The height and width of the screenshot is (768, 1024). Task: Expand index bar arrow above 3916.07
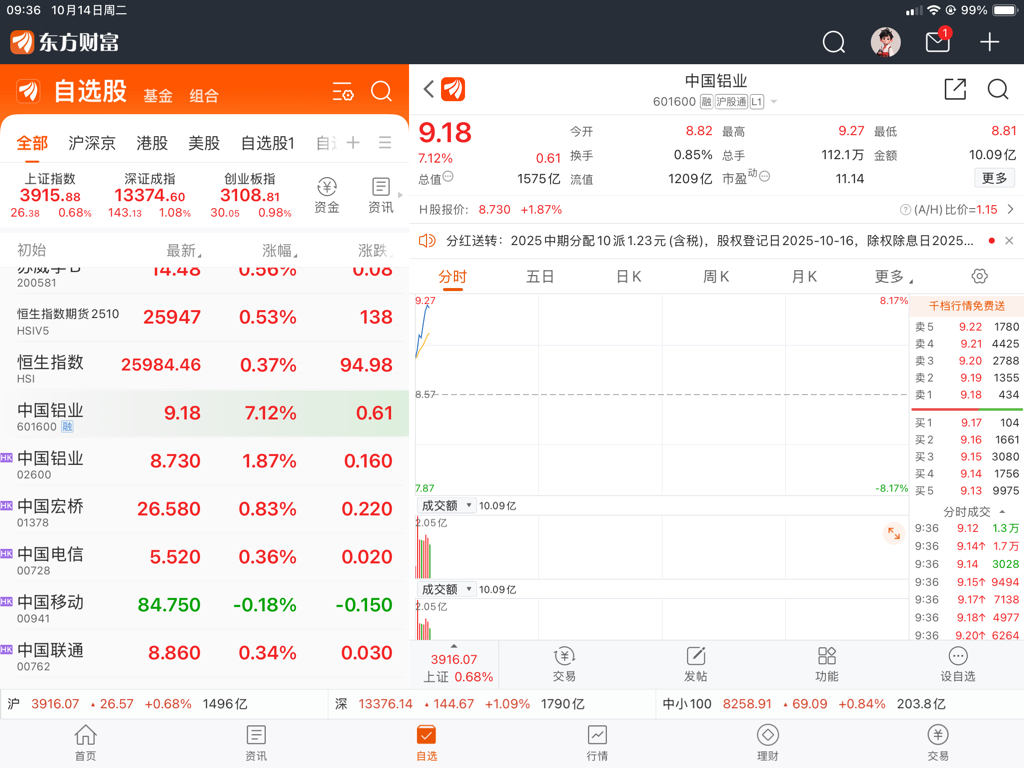pyautogui.click(x=454, y=646)
